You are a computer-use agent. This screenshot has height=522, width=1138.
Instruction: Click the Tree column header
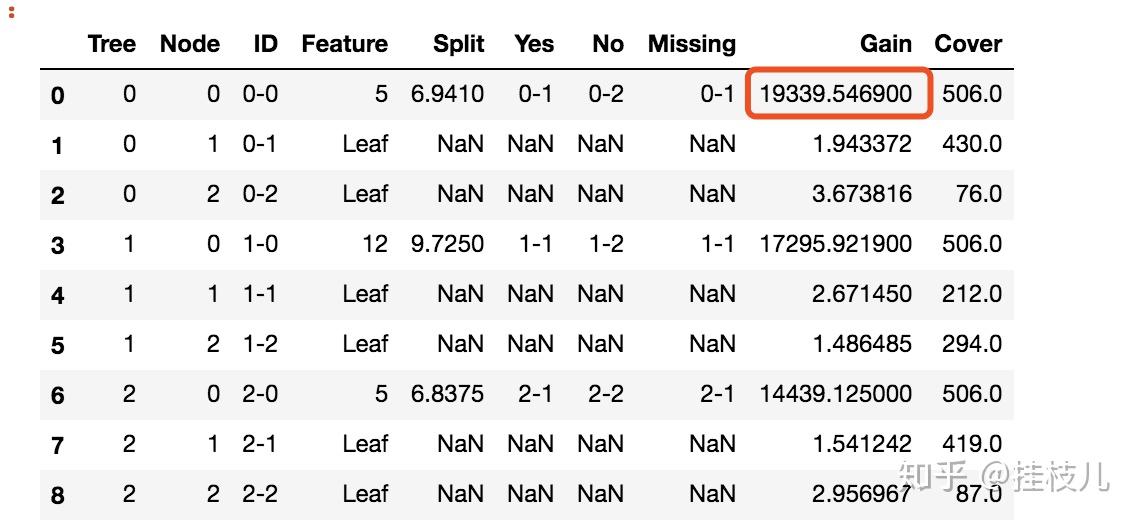(x=111, y=44)
